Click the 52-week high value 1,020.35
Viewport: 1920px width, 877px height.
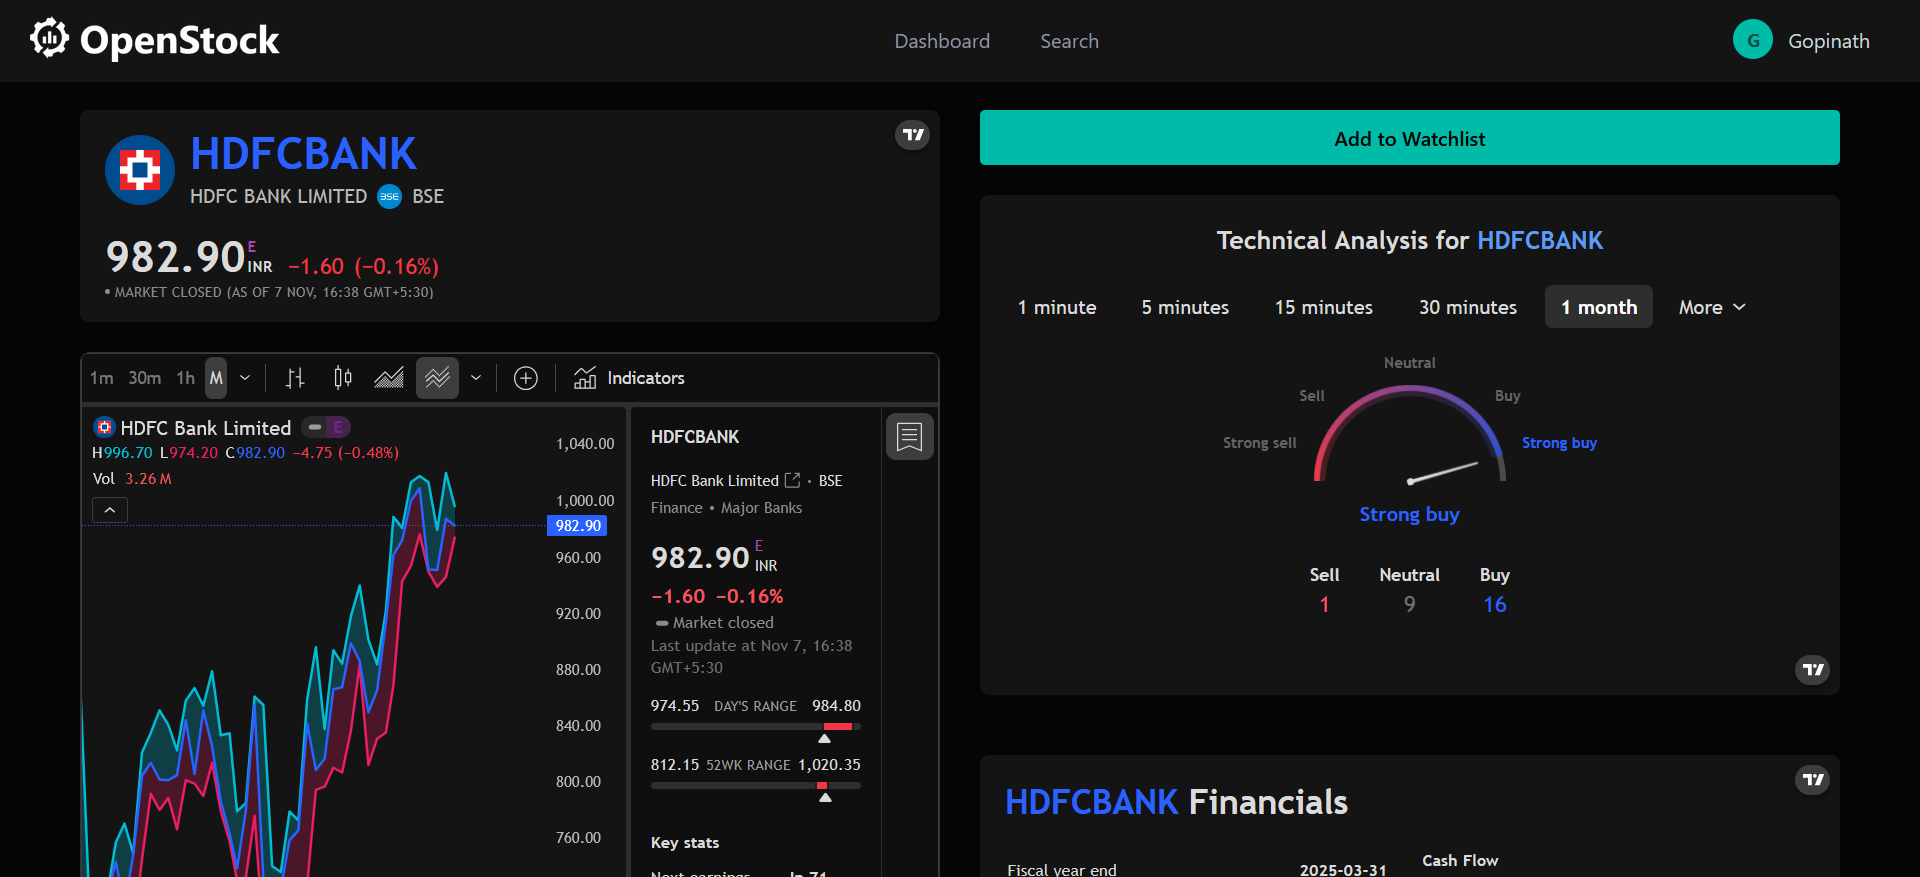pos(829,765)
